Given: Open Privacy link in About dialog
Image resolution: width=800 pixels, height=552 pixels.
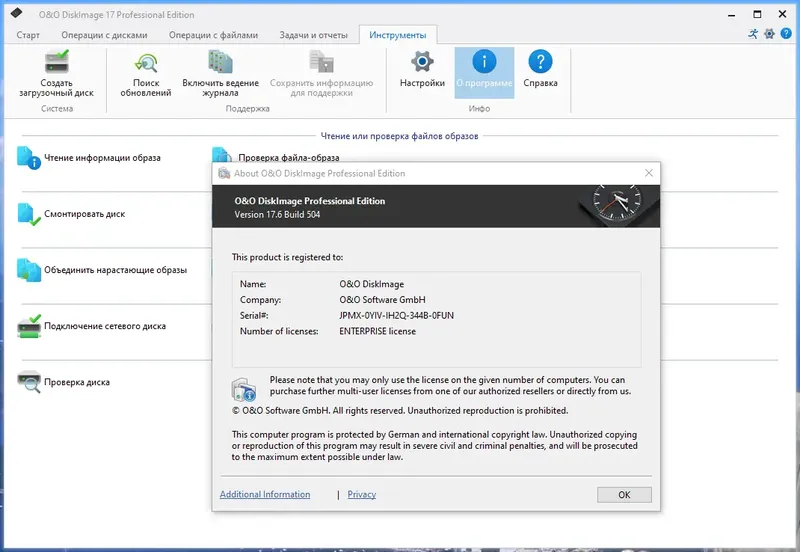Looking at the screenshot, I should tap(362, 494).
